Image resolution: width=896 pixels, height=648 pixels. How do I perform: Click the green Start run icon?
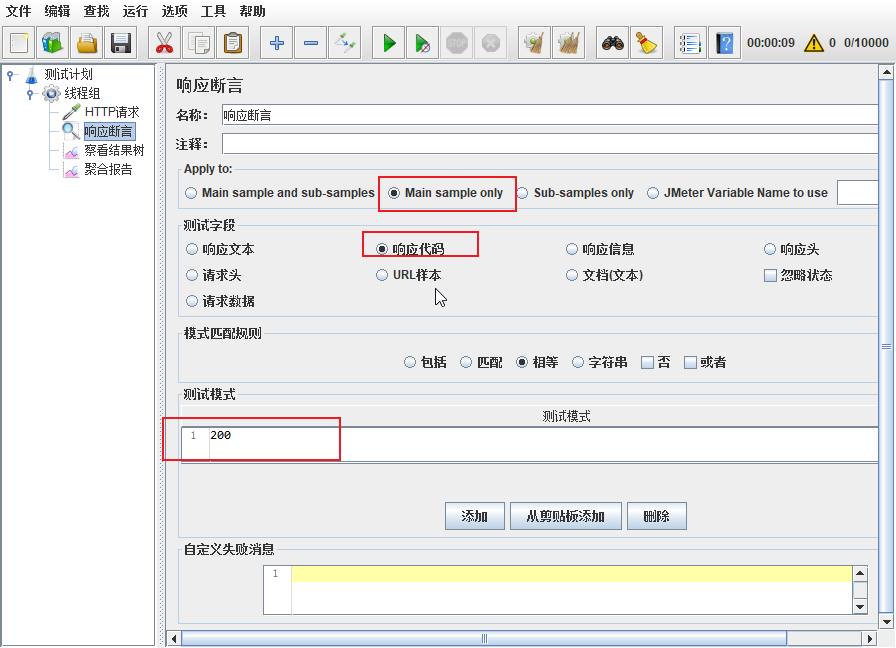[390, 43]
